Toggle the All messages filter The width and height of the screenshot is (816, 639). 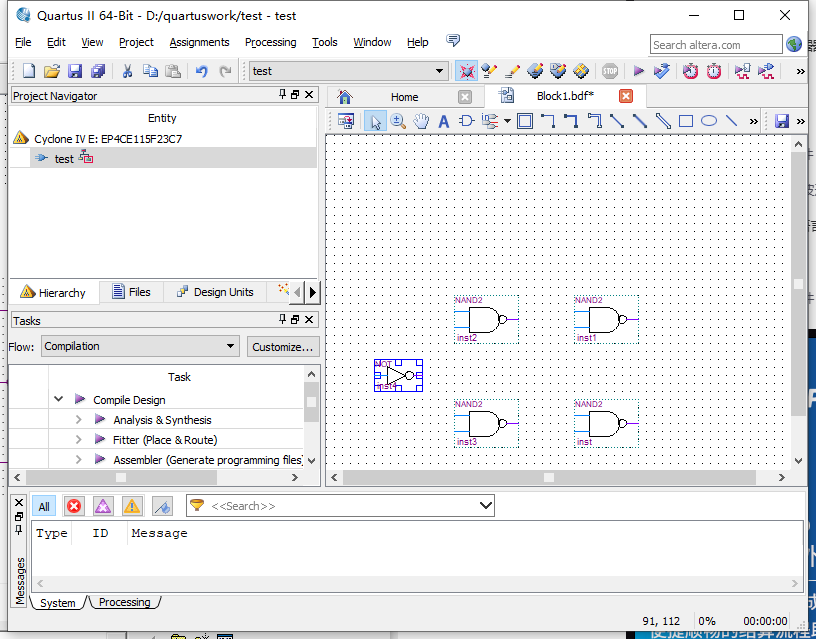click(x=44, y=506)
